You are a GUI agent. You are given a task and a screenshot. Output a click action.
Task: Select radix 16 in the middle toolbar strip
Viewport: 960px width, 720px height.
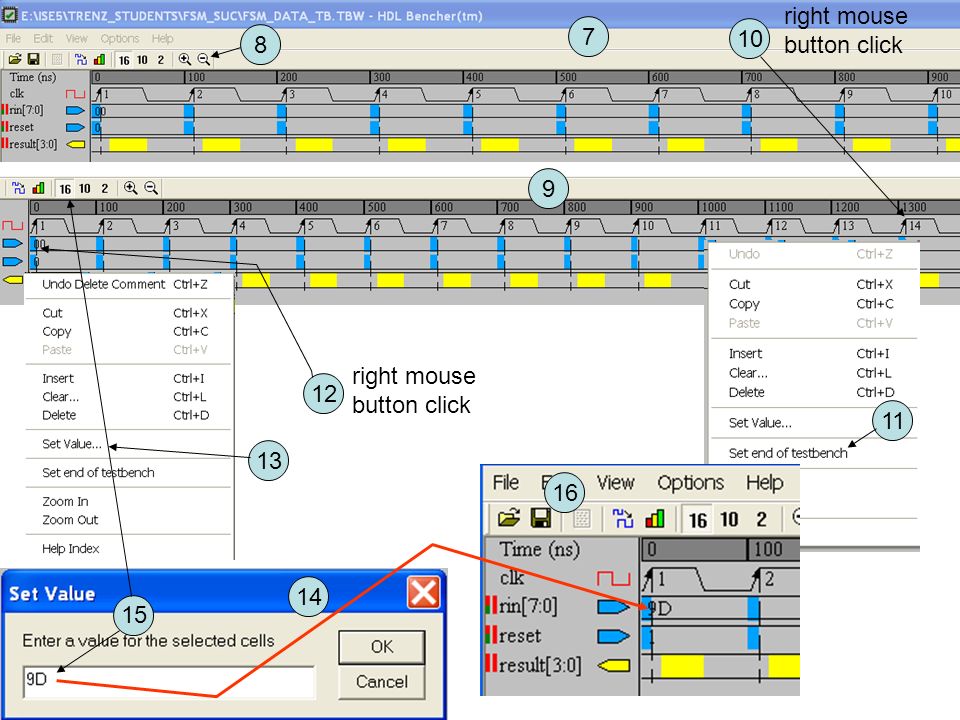[66, 189]
